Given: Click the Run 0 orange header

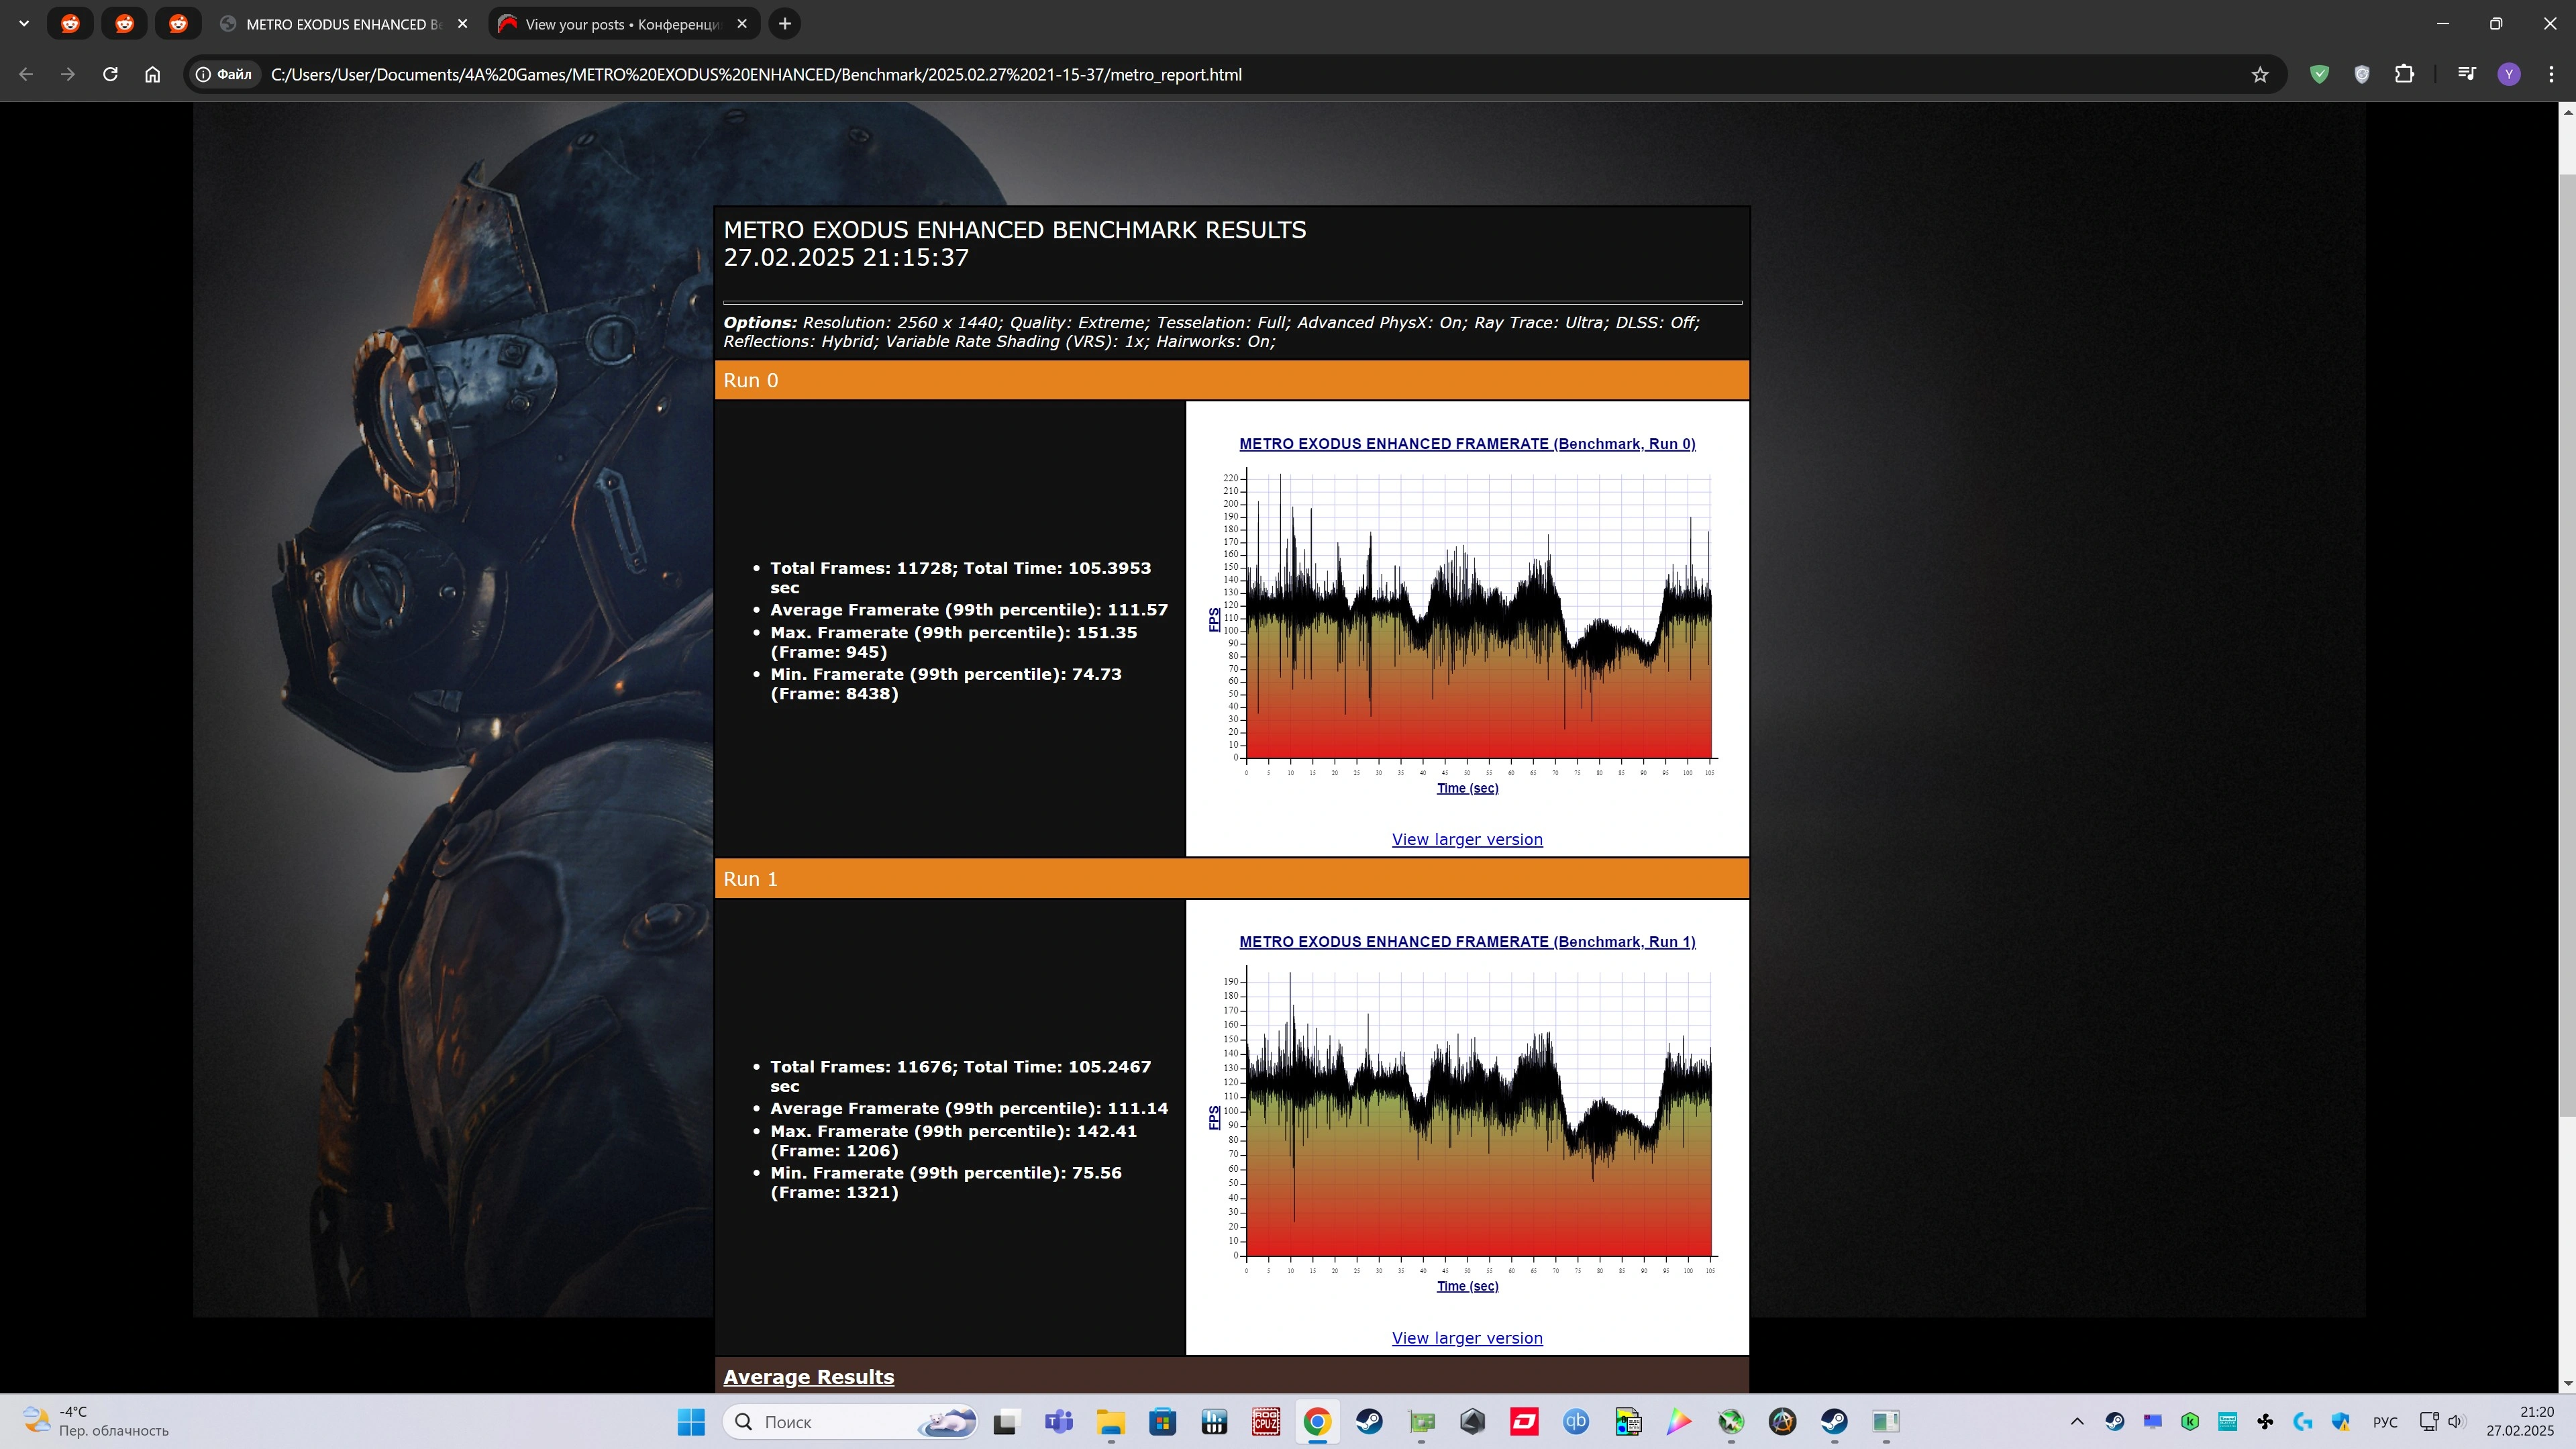Looking at the screenshot, I should click(x=1231, y=380).
